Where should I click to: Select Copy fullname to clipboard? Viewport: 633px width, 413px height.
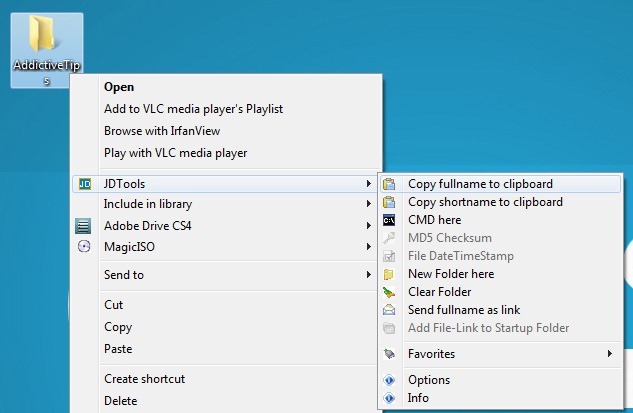coord(501,184)
